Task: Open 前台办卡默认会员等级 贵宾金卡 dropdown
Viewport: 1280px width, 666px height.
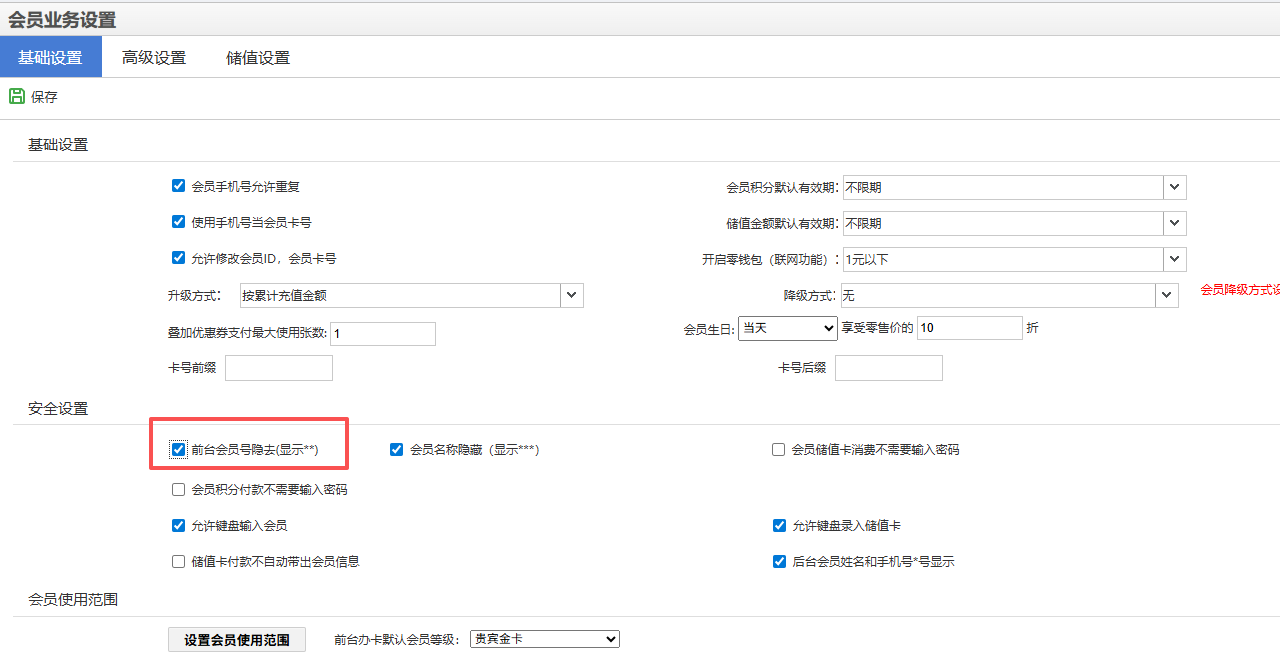Action: pyautogui.click(x=544, y=639)
